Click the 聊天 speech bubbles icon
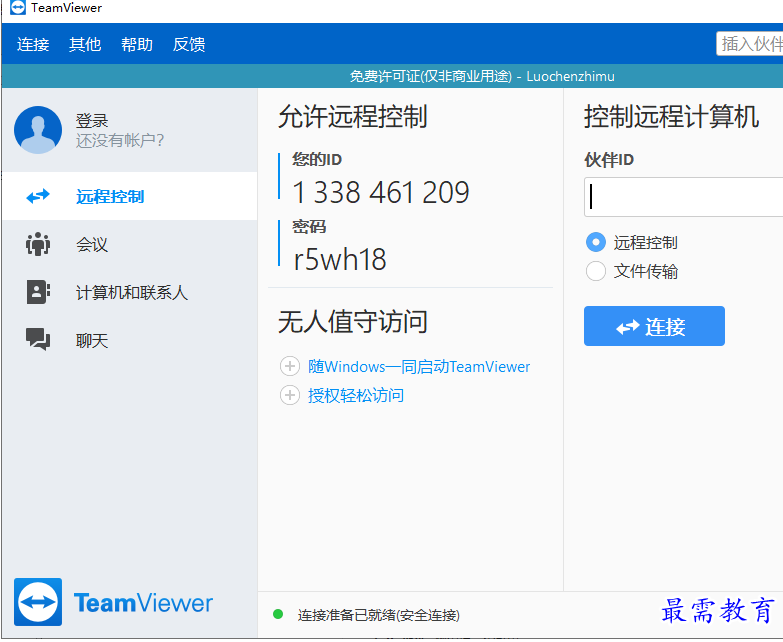Viewport: 783px width, 642px height. (x=38, y=339)
